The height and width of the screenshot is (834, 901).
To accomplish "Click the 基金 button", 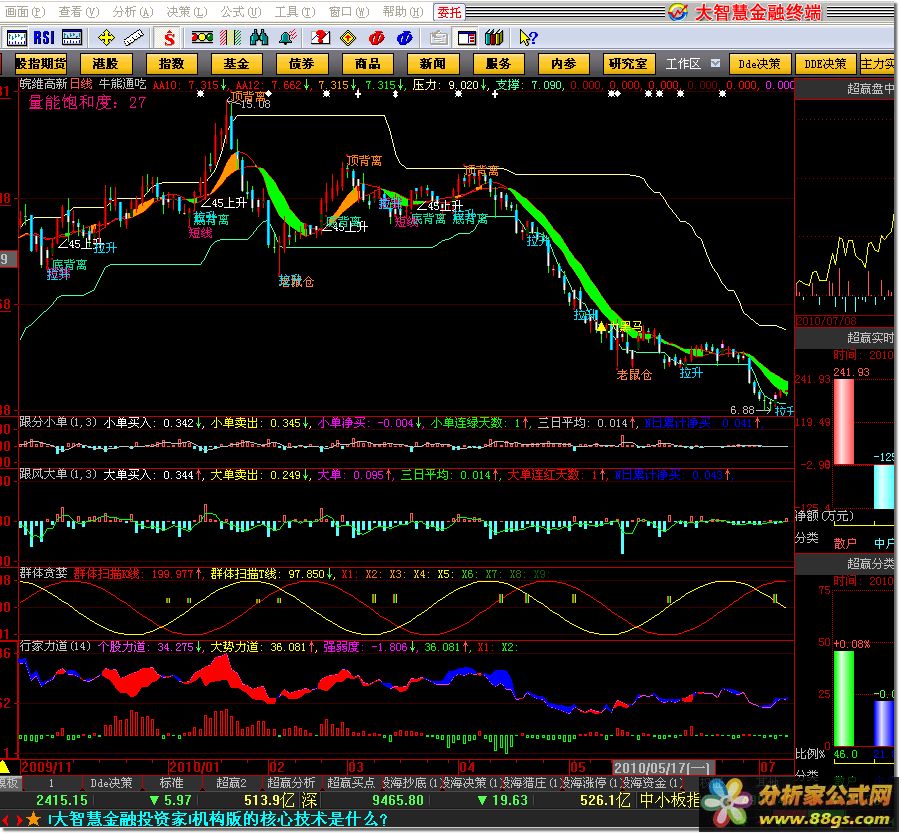I will (x=236, y=64).
